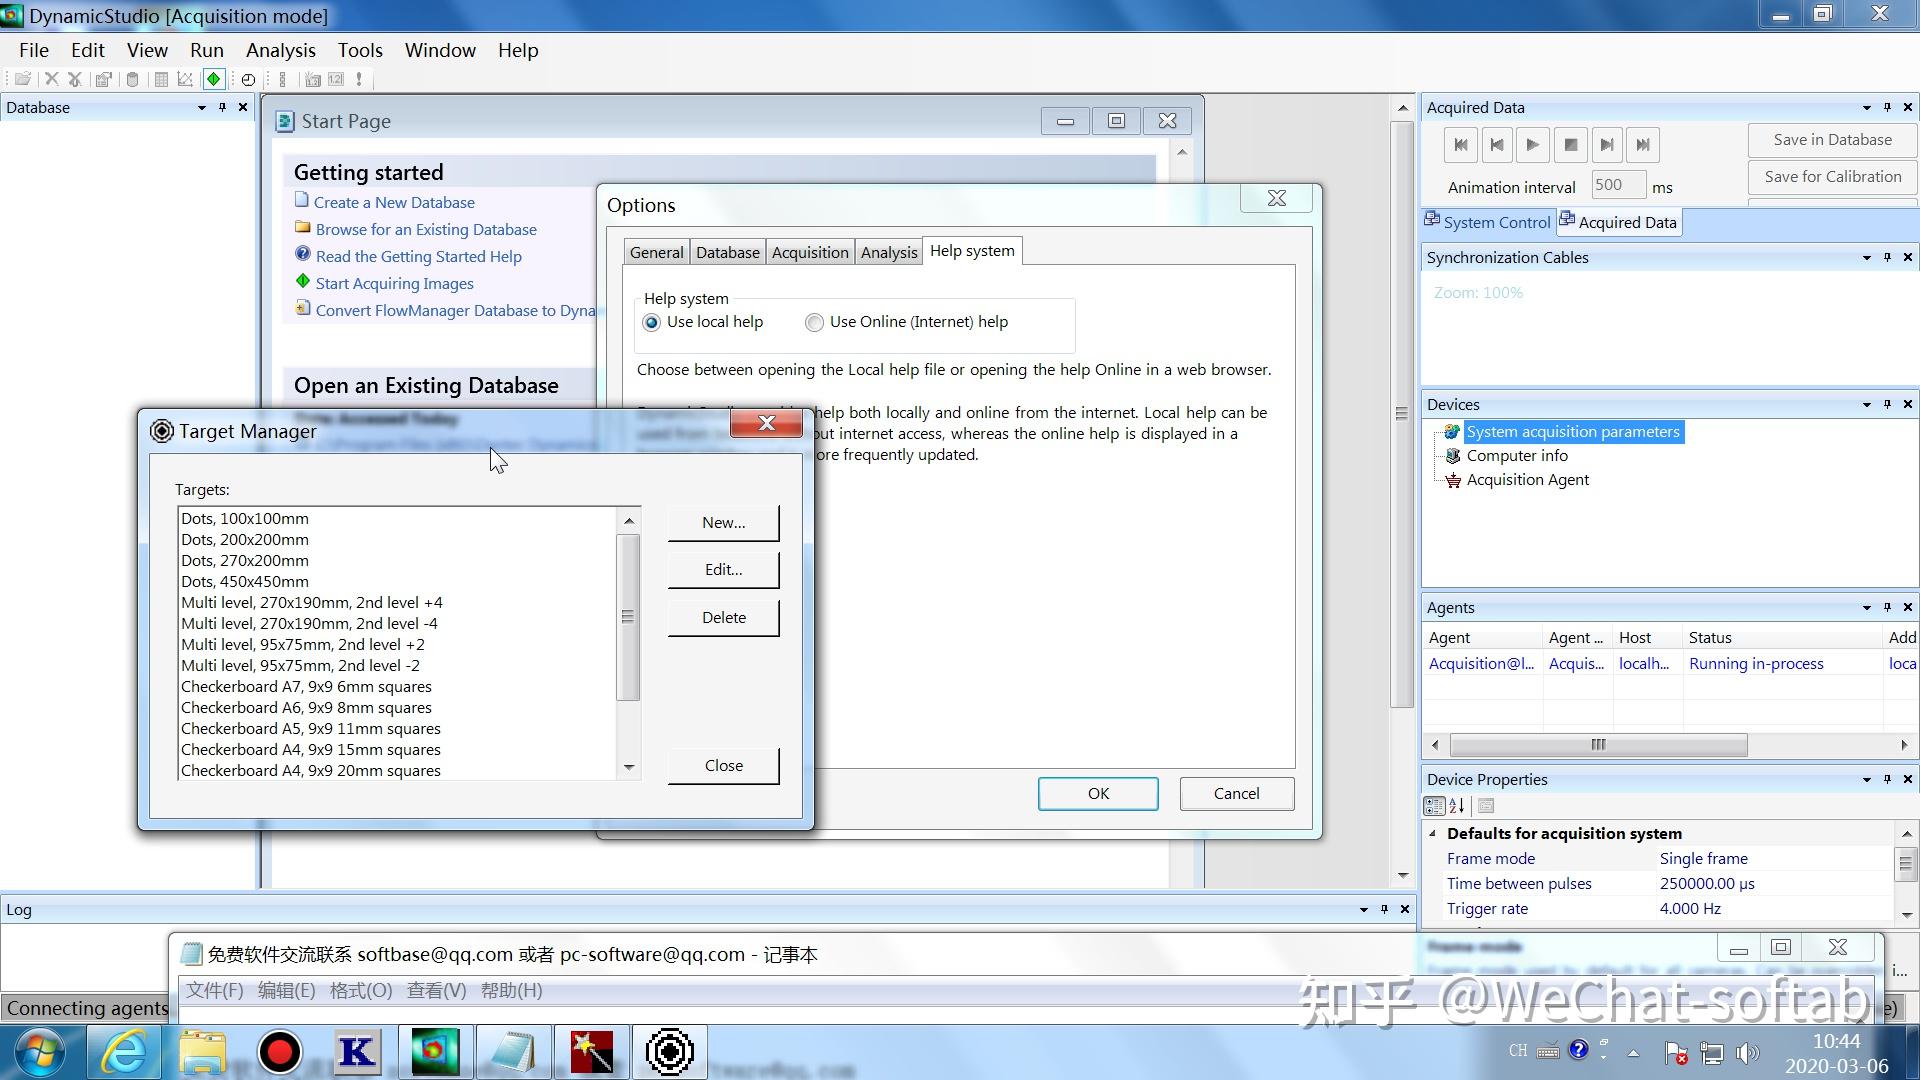Open Target Manager app from taskbar
Viewport: 1920px width, 1080px height.
point(669,1052)
